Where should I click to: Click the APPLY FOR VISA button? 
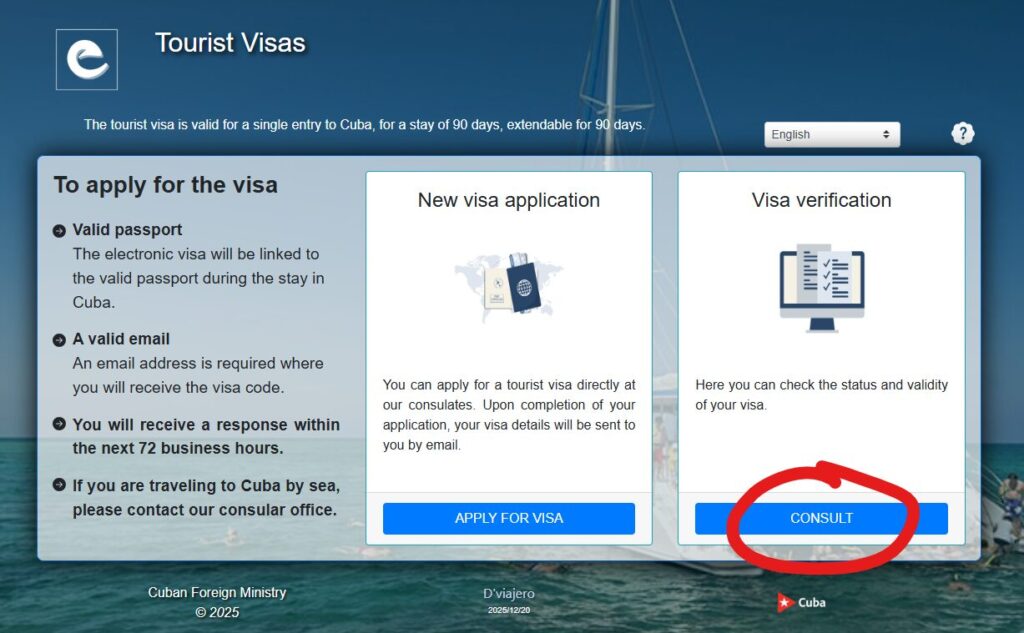509,519
